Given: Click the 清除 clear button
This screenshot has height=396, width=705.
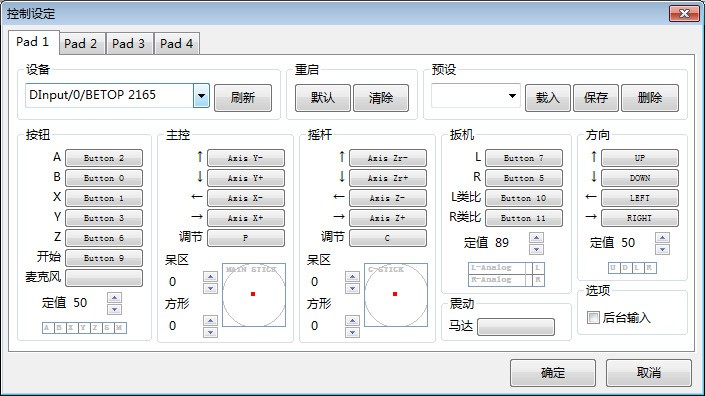Looking at the screenshot, I should point(381,98).
